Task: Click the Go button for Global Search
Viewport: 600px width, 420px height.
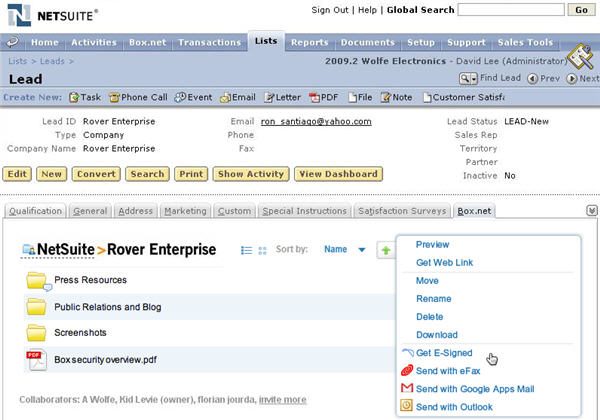Action: pyautogui.click(x=581, y=10)
